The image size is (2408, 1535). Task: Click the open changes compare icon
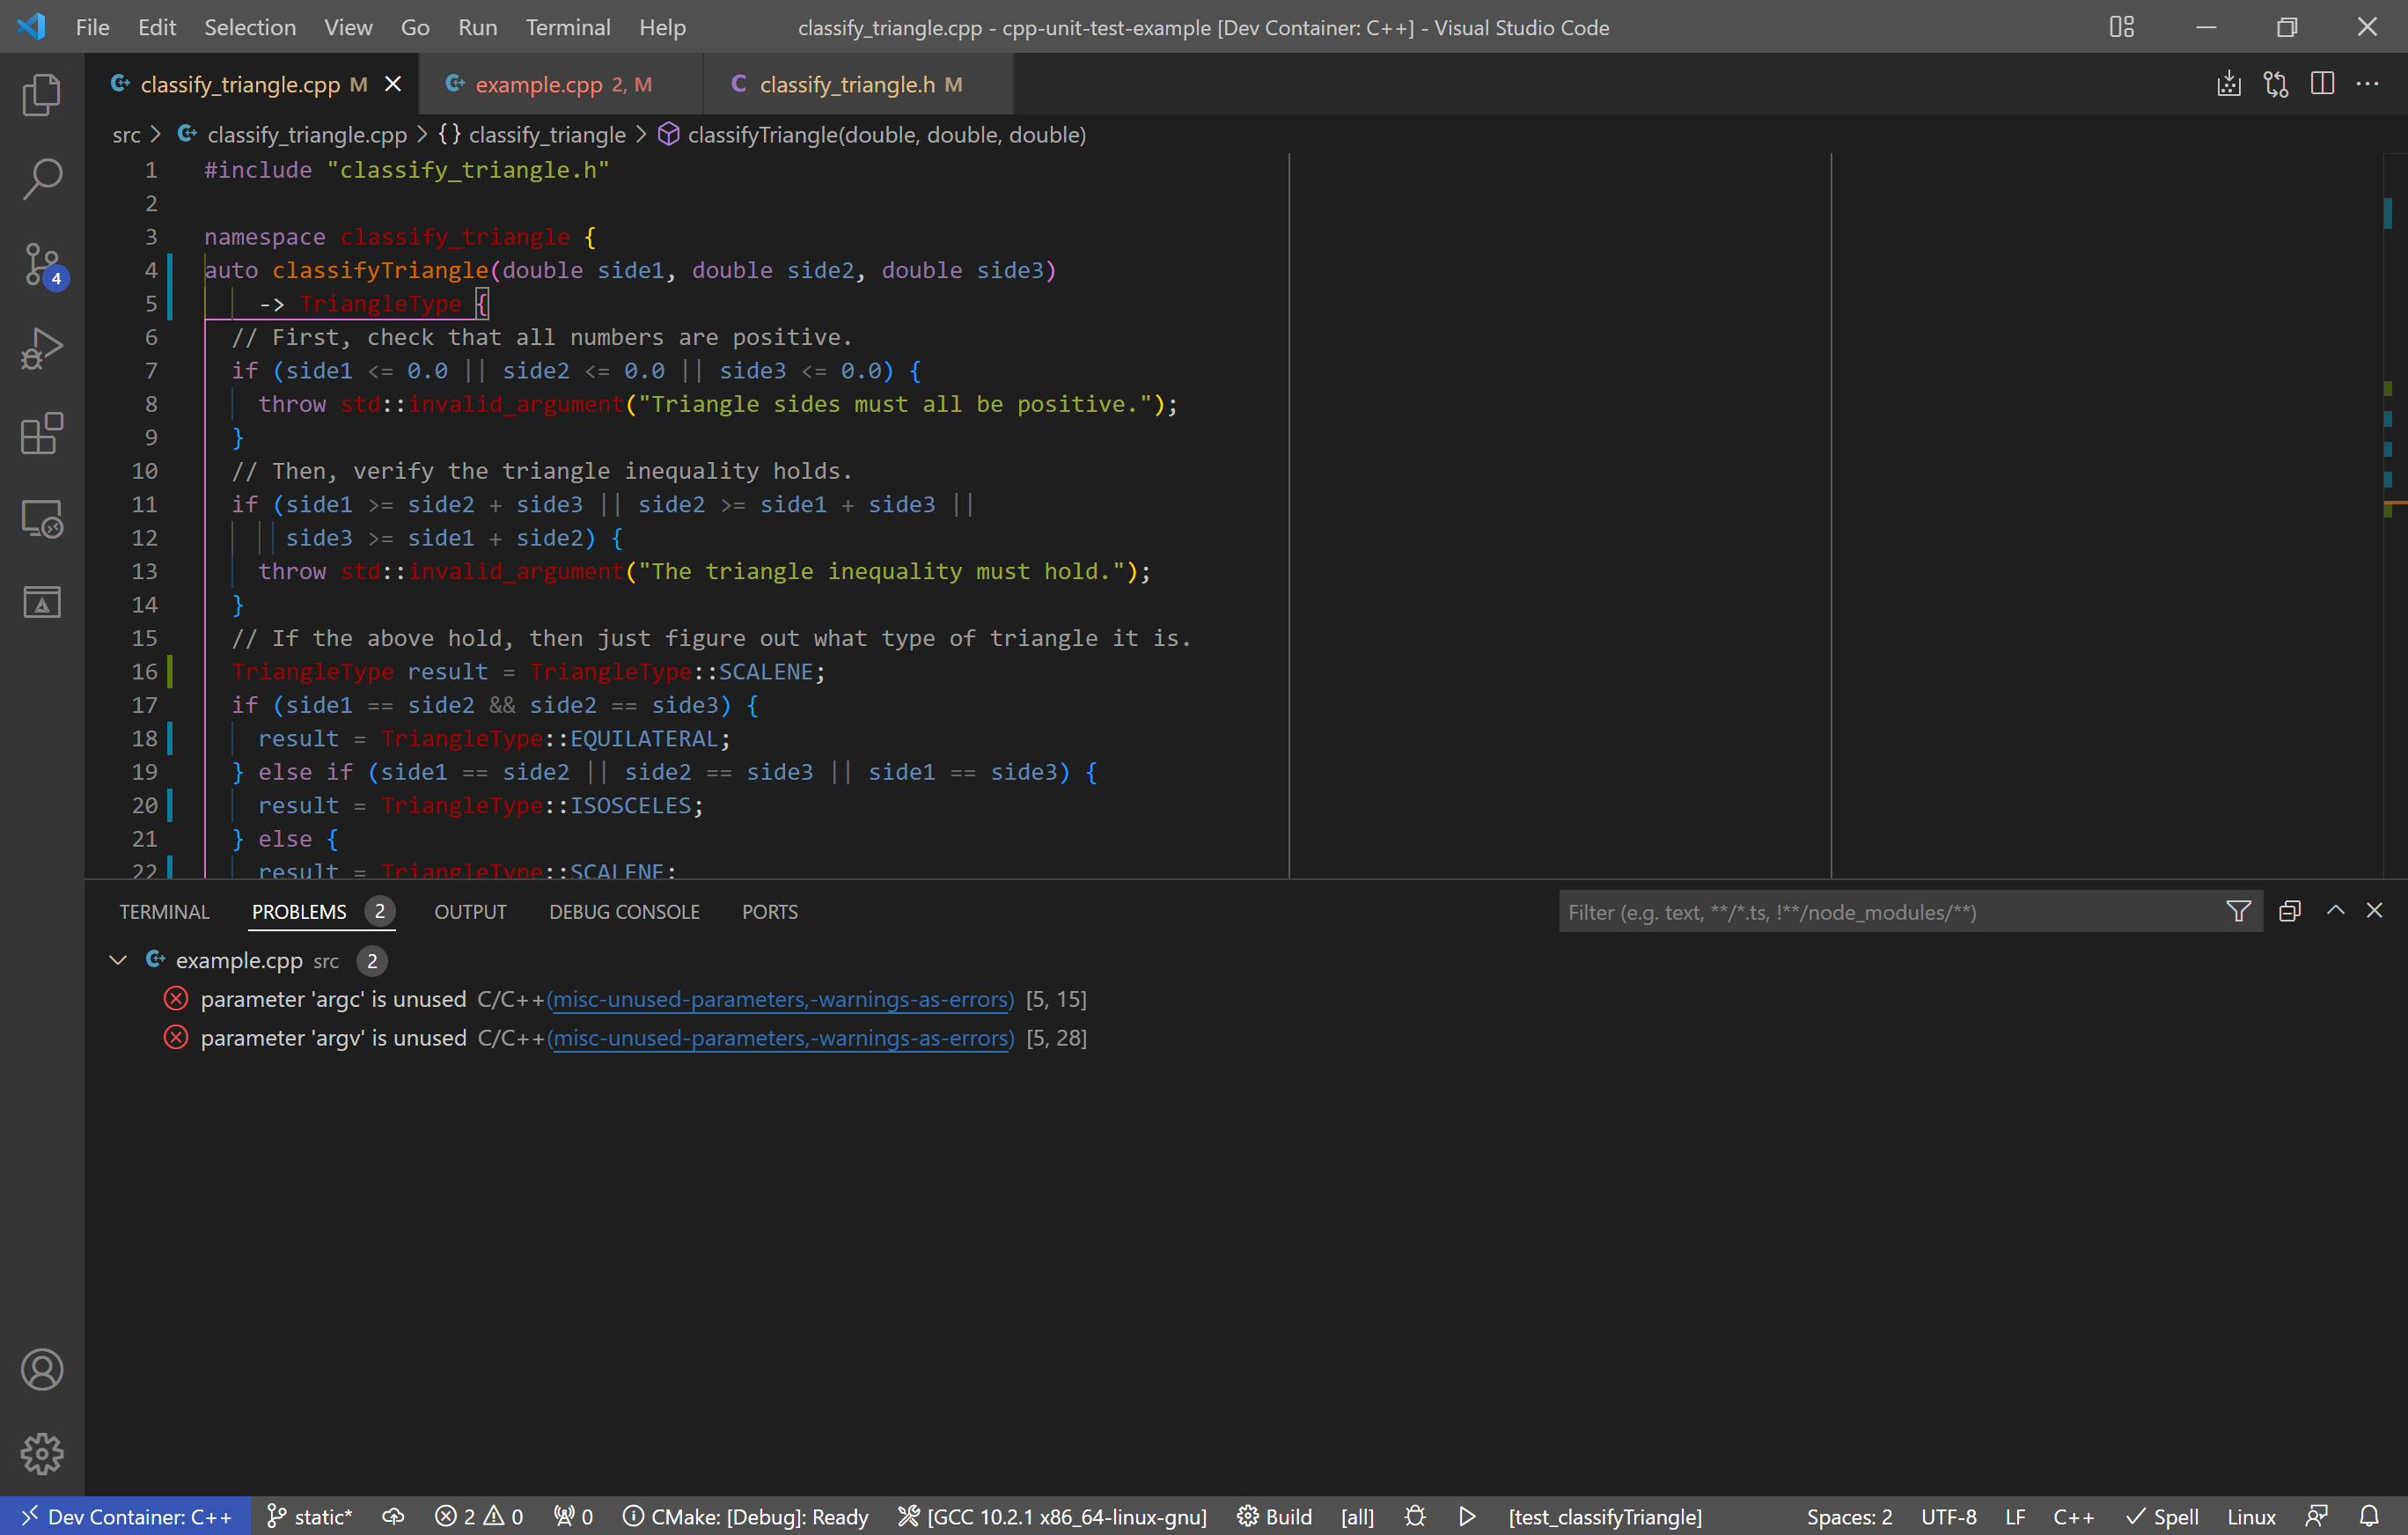tap(2276, 84)
